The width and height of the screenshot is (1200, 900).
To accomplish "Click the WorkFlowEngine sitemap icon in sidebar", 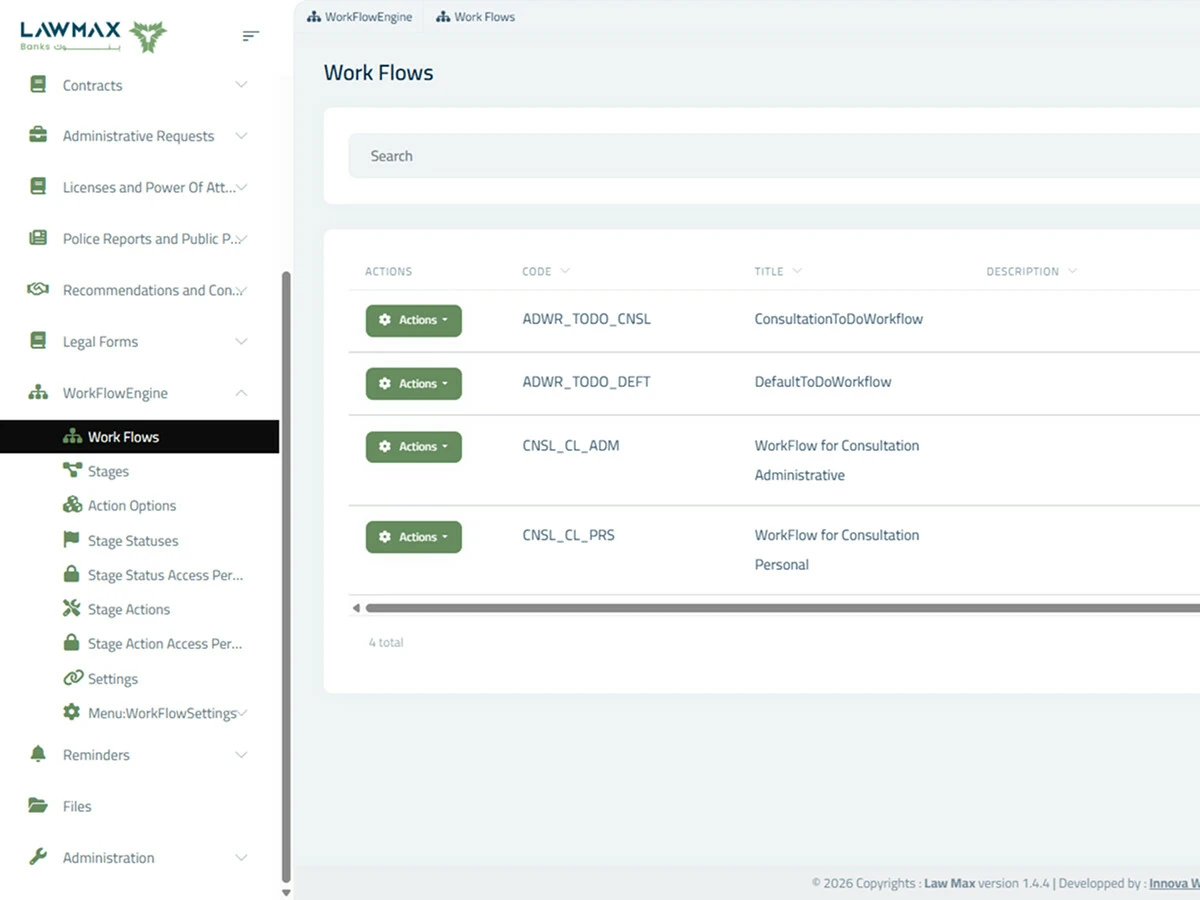I will [38, 393].
